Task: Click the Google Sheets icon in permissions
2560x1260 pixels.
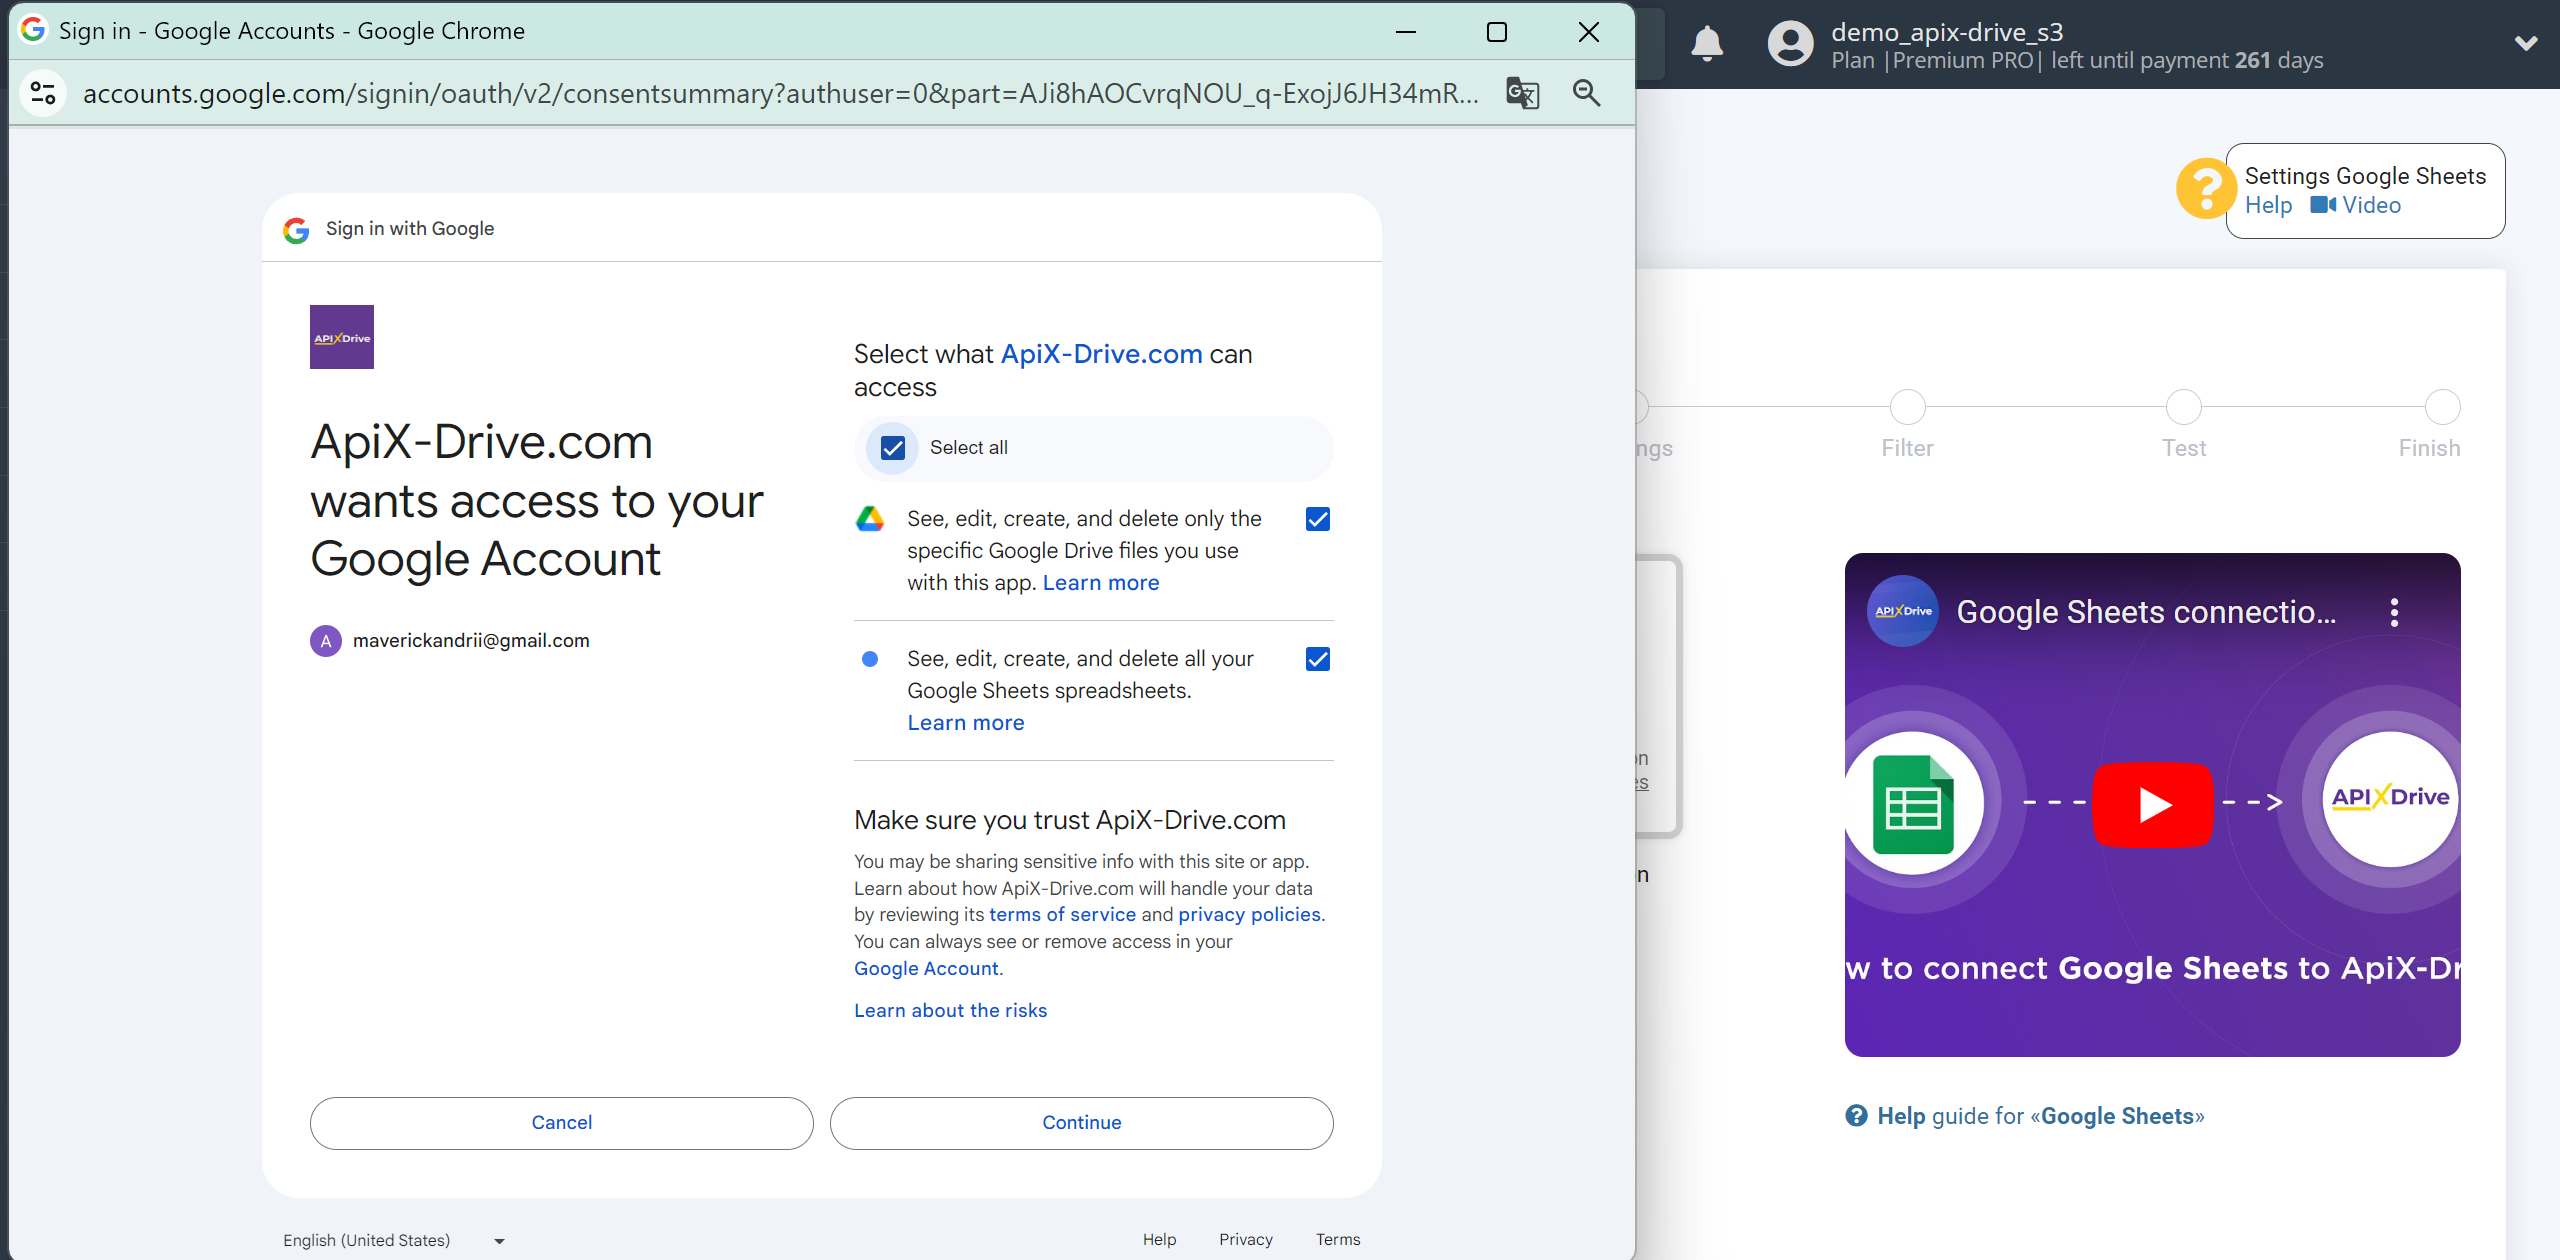Action: (870, 658)
